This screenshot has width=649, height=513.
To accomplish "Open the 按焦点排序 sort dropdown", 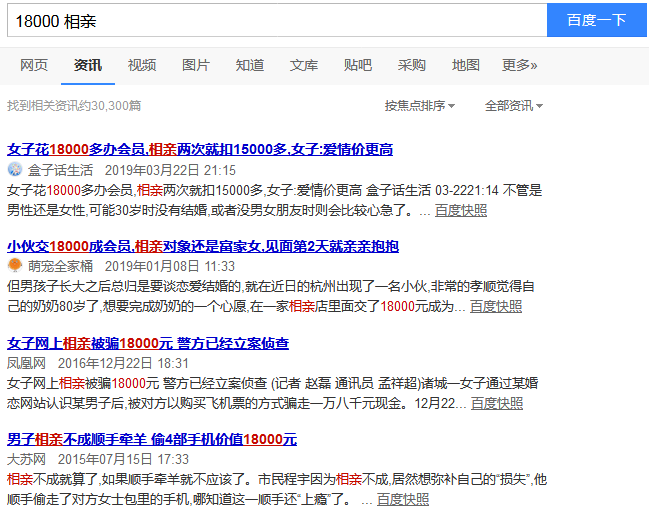I will pyautogui.click(x=420, y=106).
